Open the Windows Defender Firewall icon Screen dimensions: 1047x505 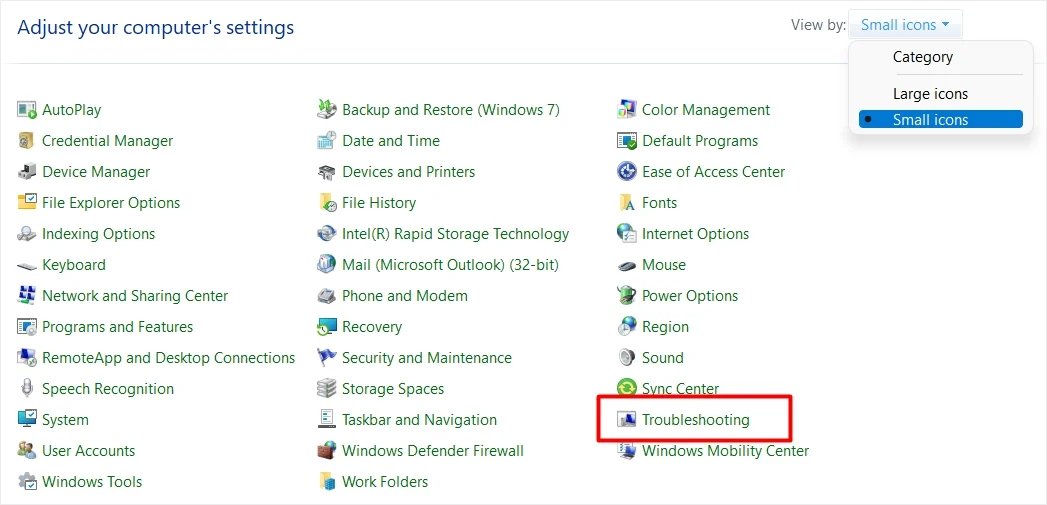coord(327,451)
